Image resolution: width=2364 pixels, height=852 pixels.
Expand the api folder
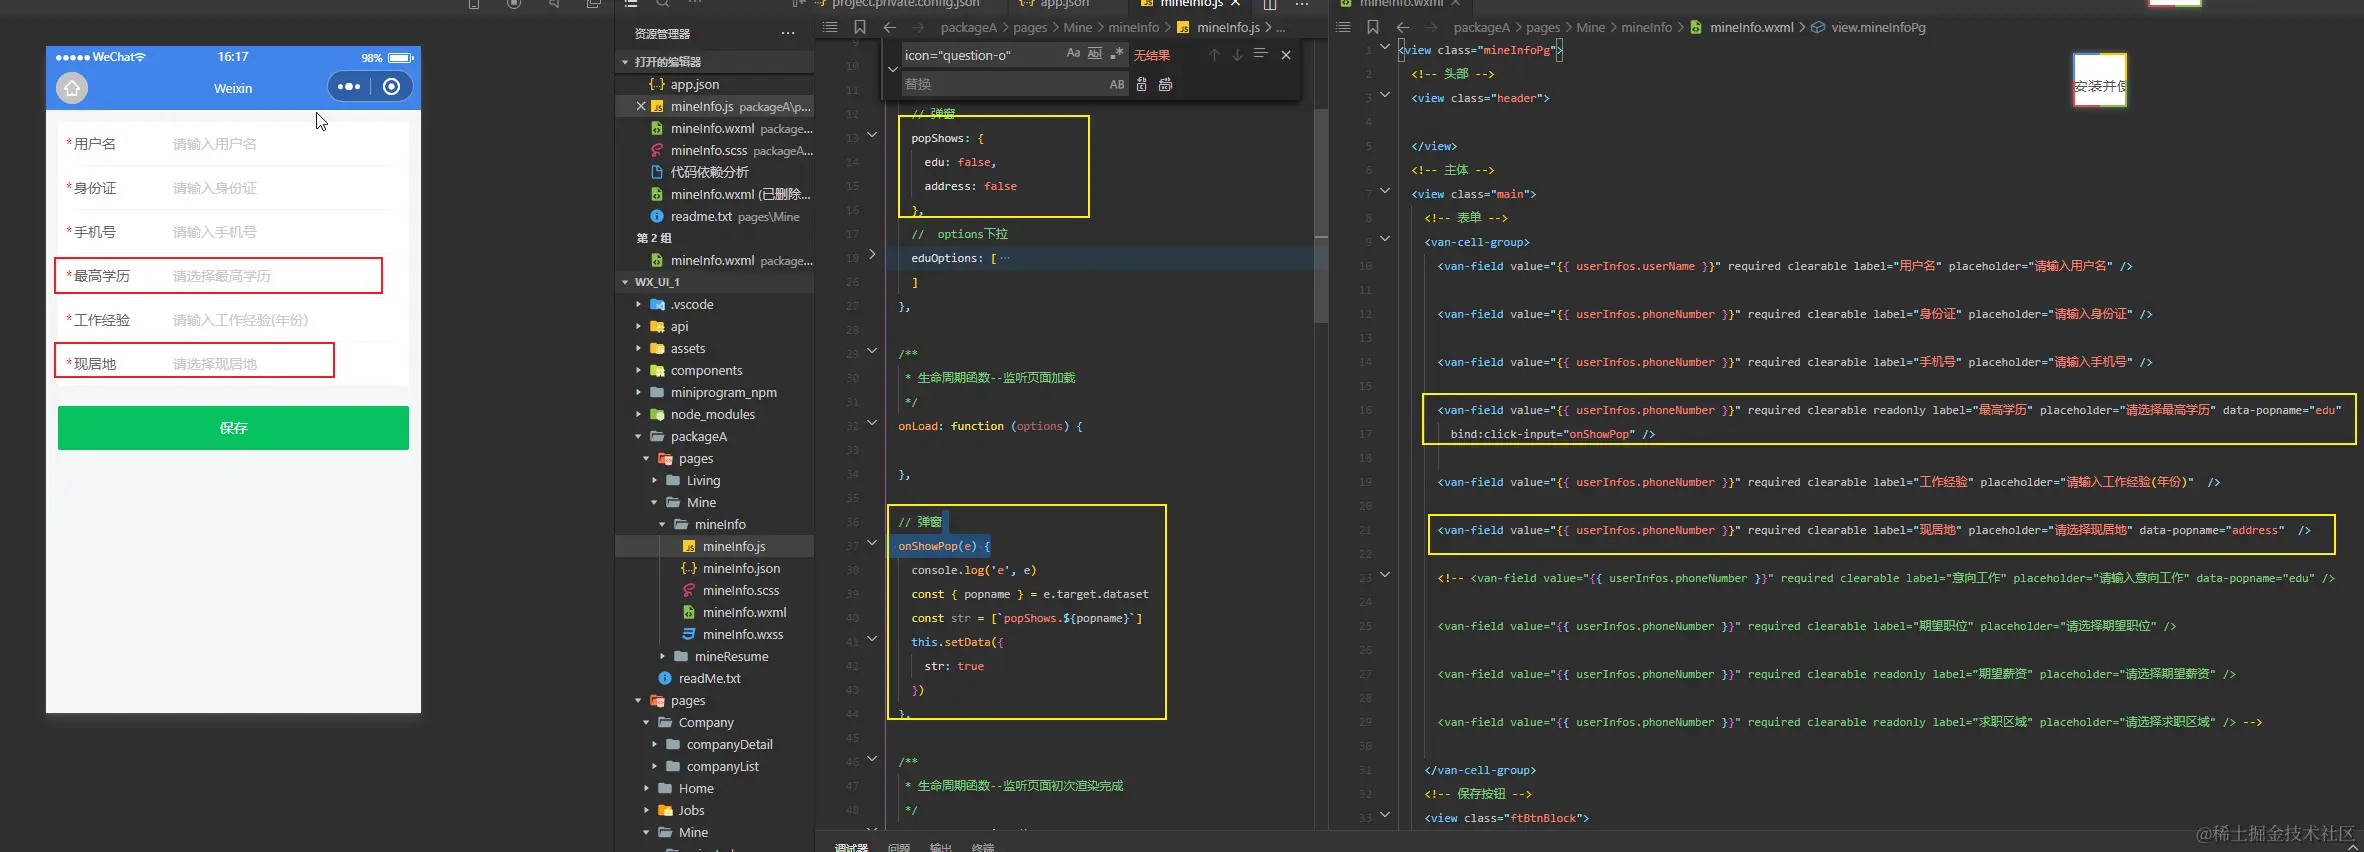coord(638,326)
